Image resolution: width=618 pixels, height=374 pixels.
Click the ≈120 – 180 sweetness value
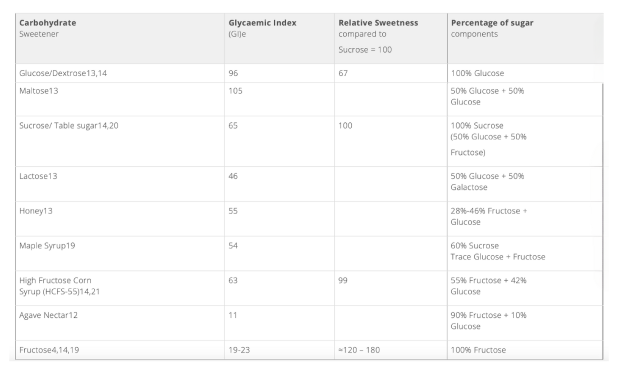pos(359,350)
